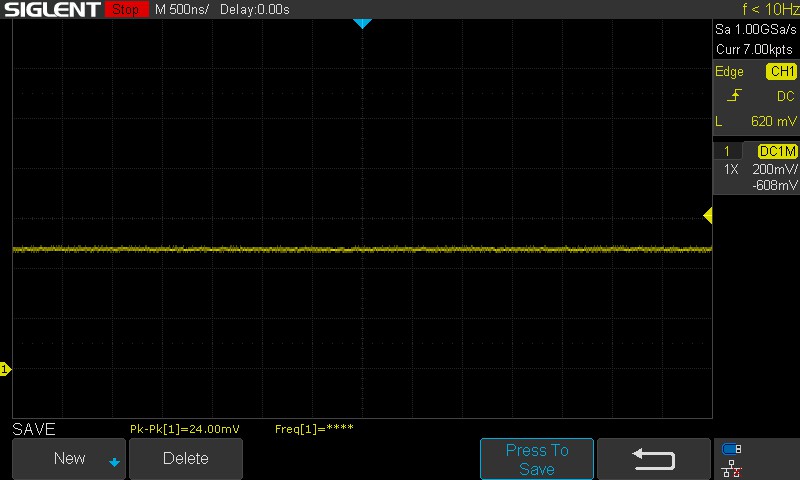Click the CH1 trigger source badge
This screenshot has width=800, height=480.
782,71
